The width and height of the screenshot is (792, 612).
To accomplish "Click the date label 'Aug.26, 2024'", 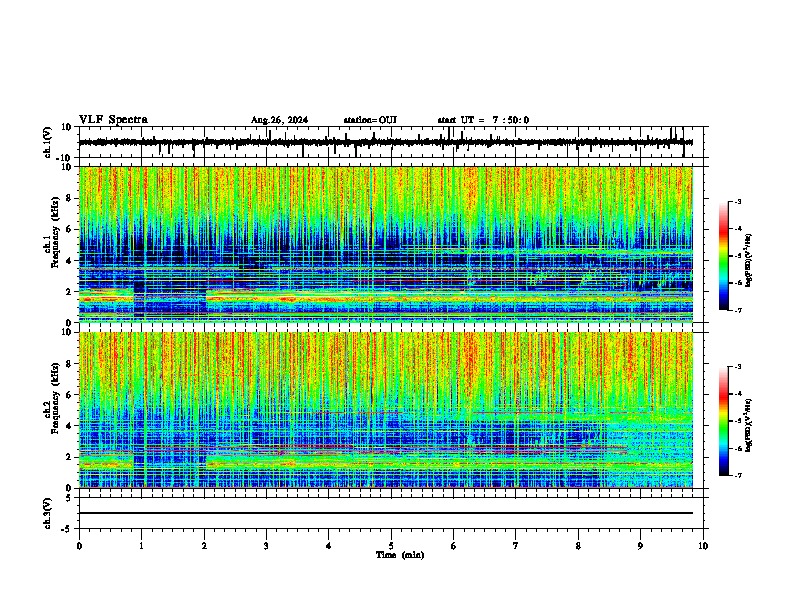I will (x=279, y=120).
